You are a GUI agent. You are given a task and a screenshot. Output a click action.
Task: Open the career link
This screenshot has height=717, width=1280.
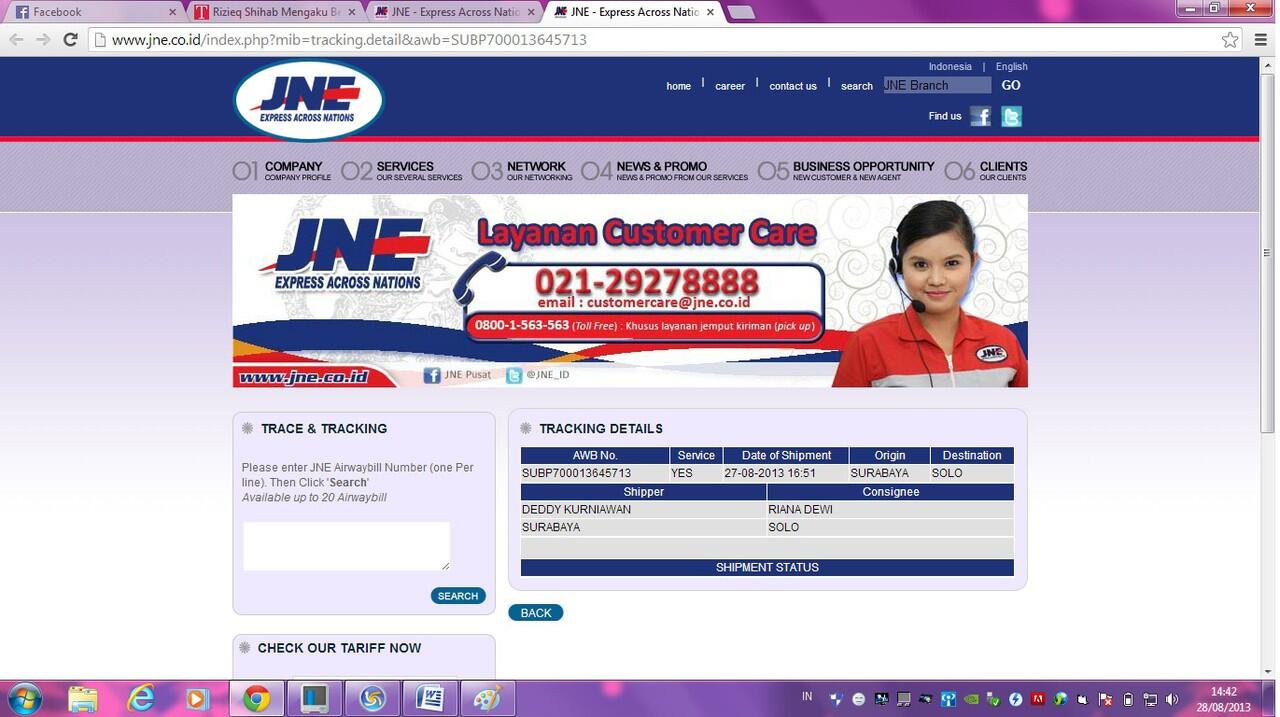pyautogui.click(x=730, y=86)
